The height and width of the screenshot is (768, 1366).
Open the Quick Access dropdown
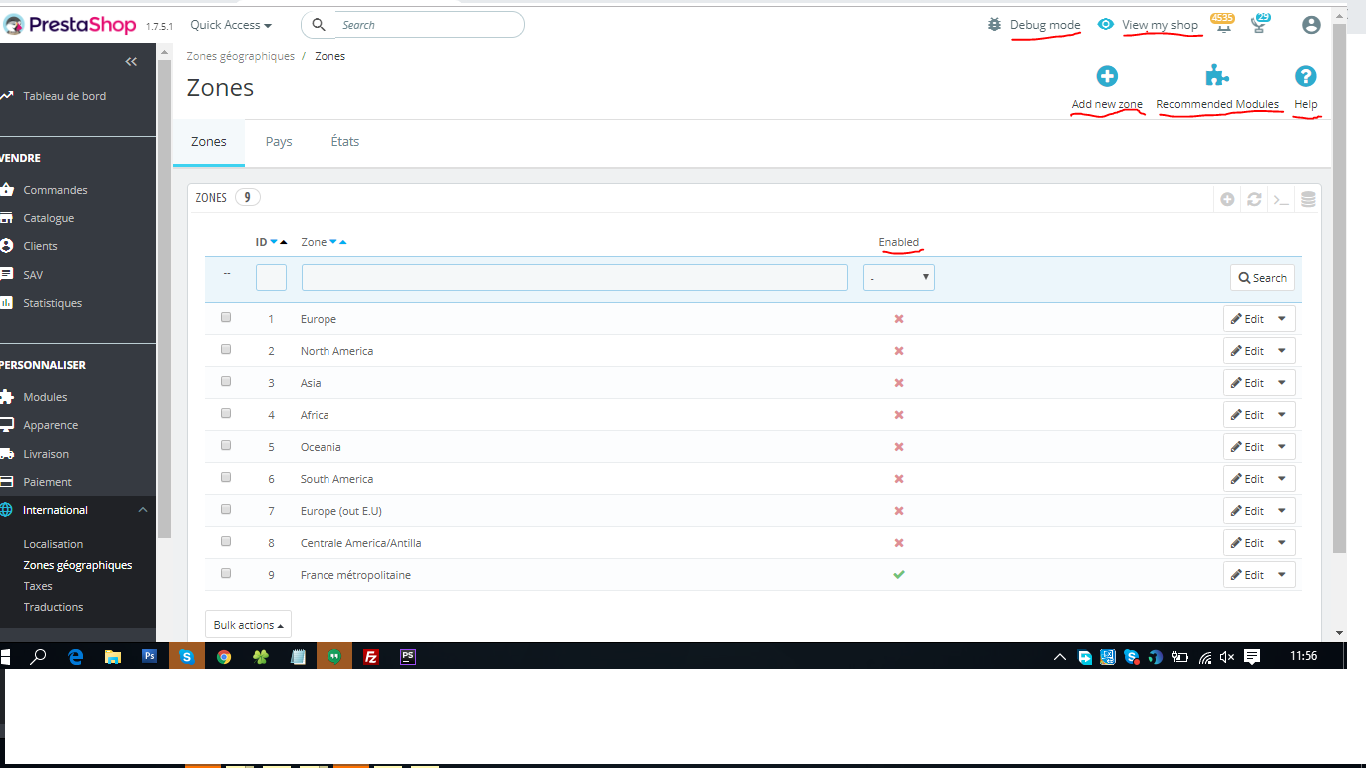pos(231,25)
